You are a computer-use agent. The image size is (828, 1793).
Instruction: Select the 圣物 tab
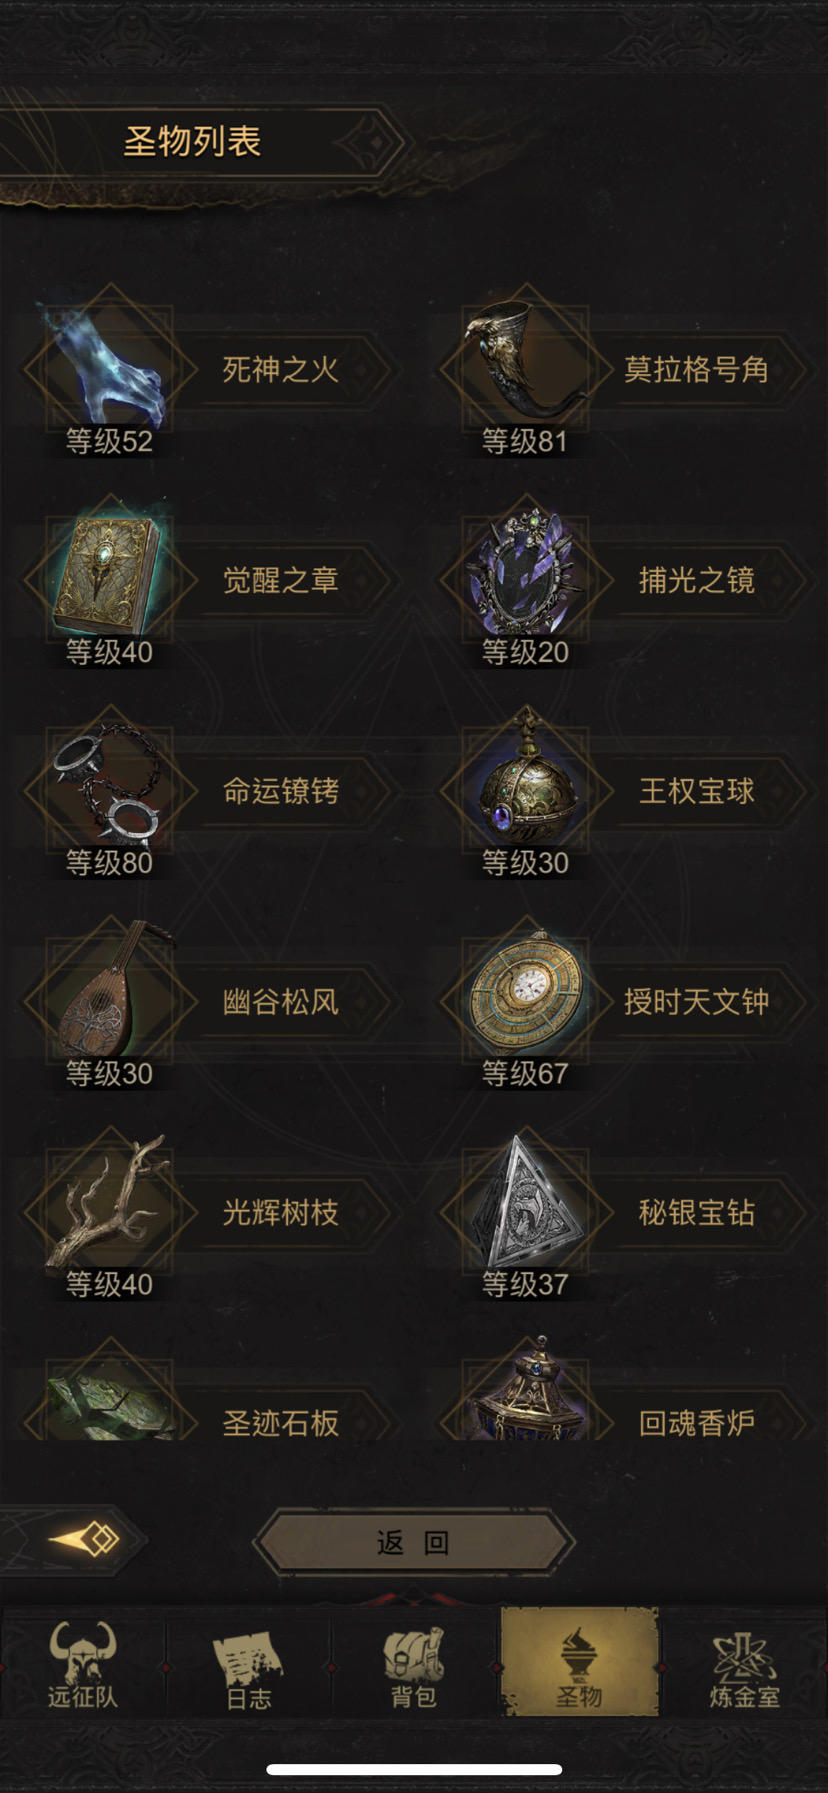[x=579, y=1662]
